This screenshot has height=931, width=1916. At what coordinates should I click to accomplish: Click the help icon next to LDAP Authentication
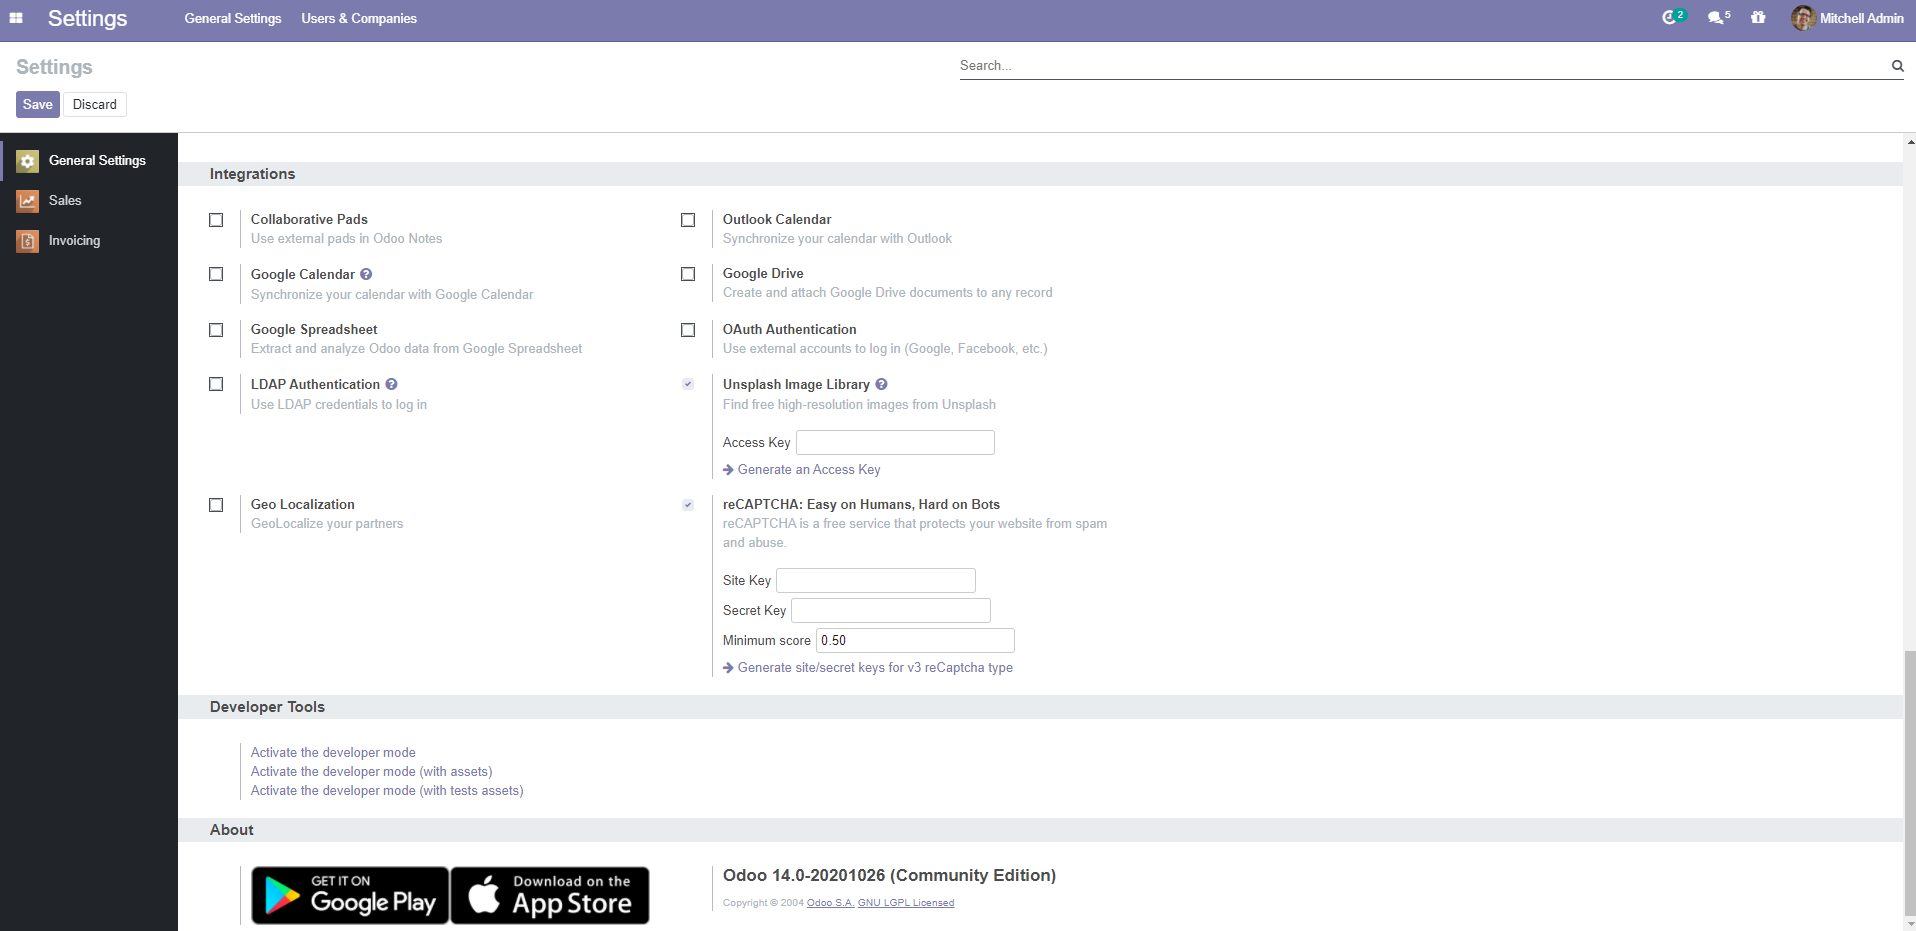point(392,384)
